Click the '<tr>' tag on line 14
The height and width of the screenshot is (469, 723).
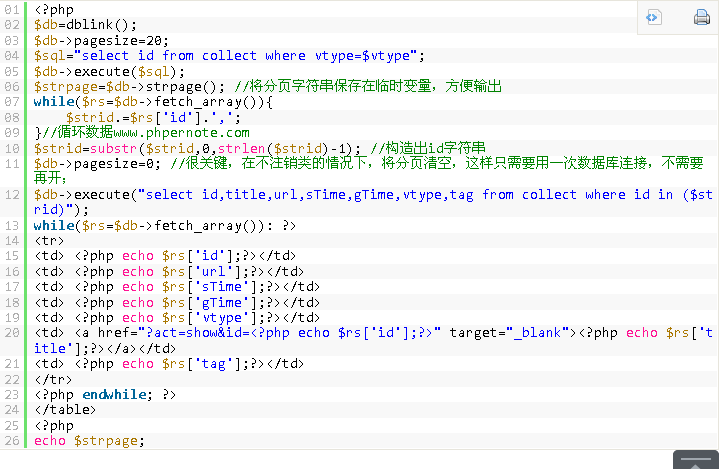coord(49,241)
